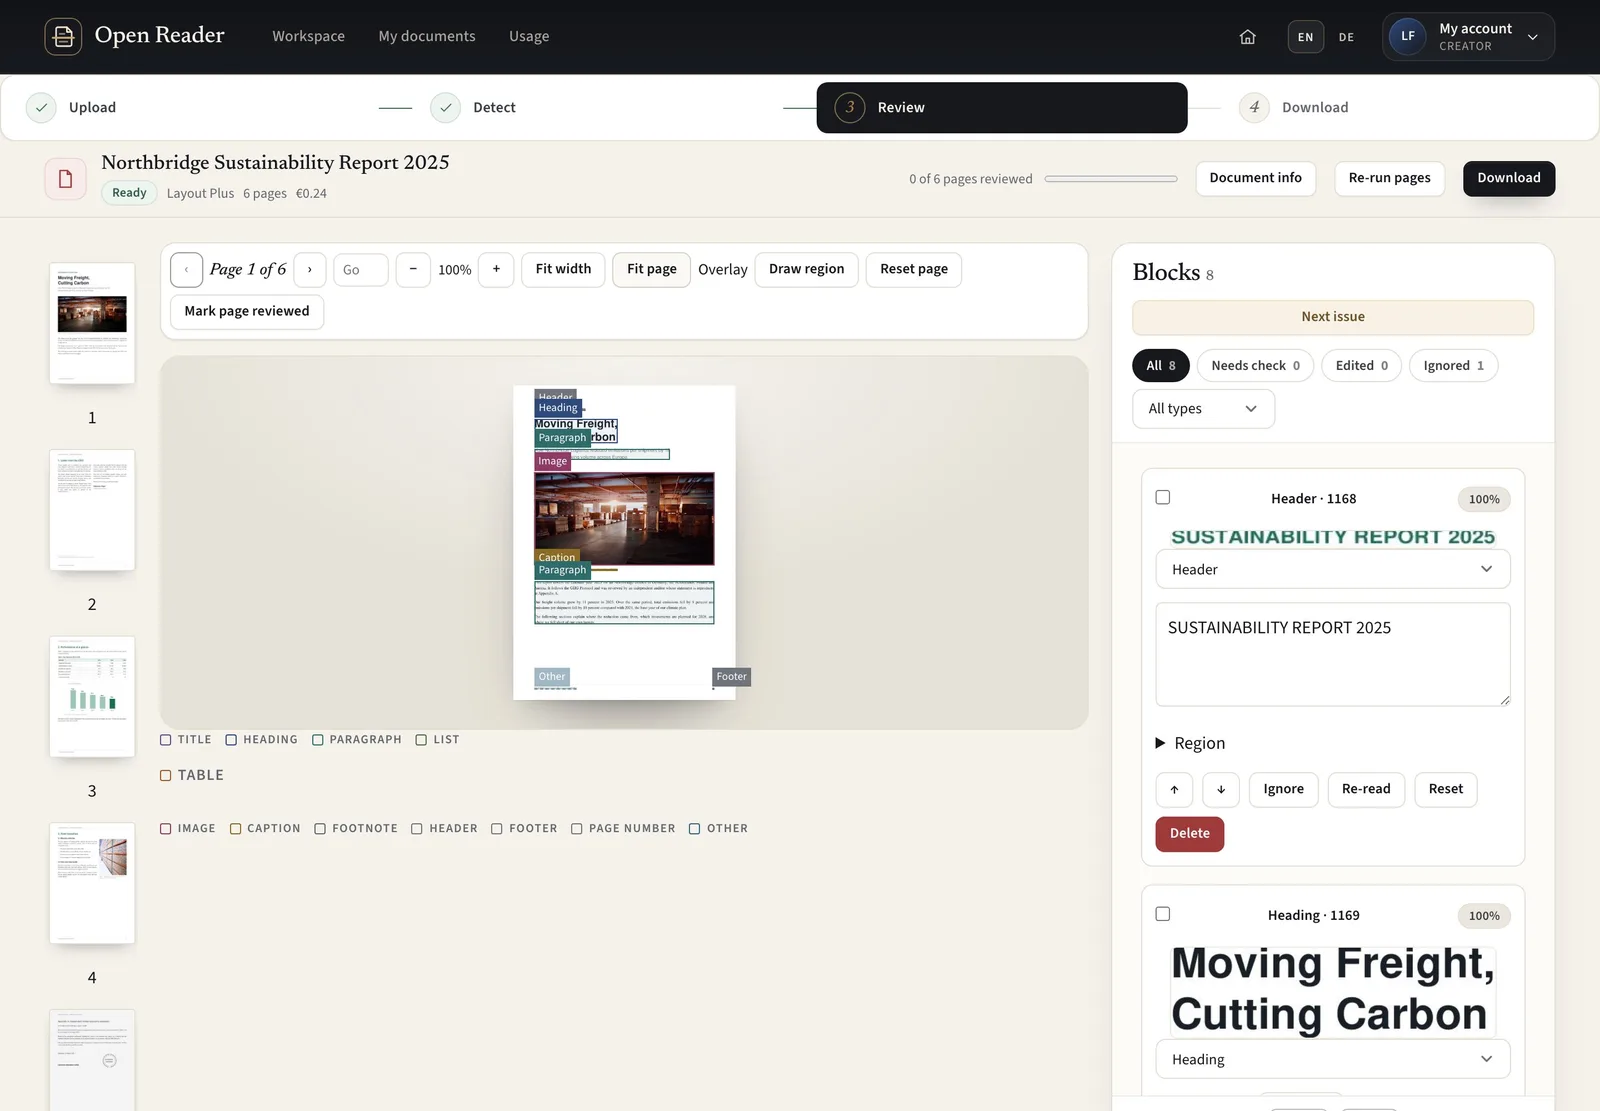
Task: Go to the home icon
Action: [x=1247, y=37]
